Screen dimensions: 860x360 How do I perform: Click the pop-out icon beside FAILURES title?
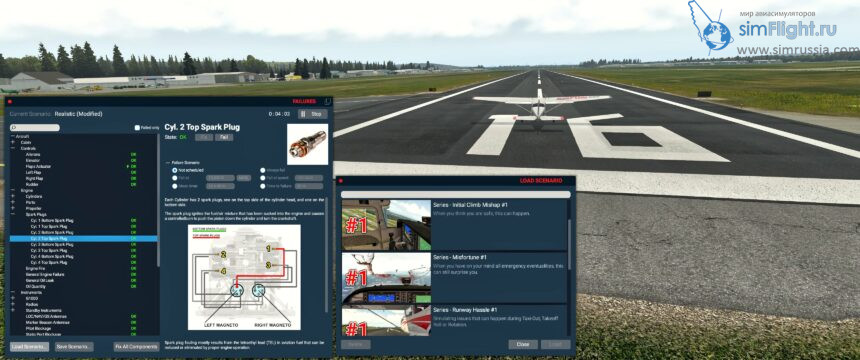point(327,102)
